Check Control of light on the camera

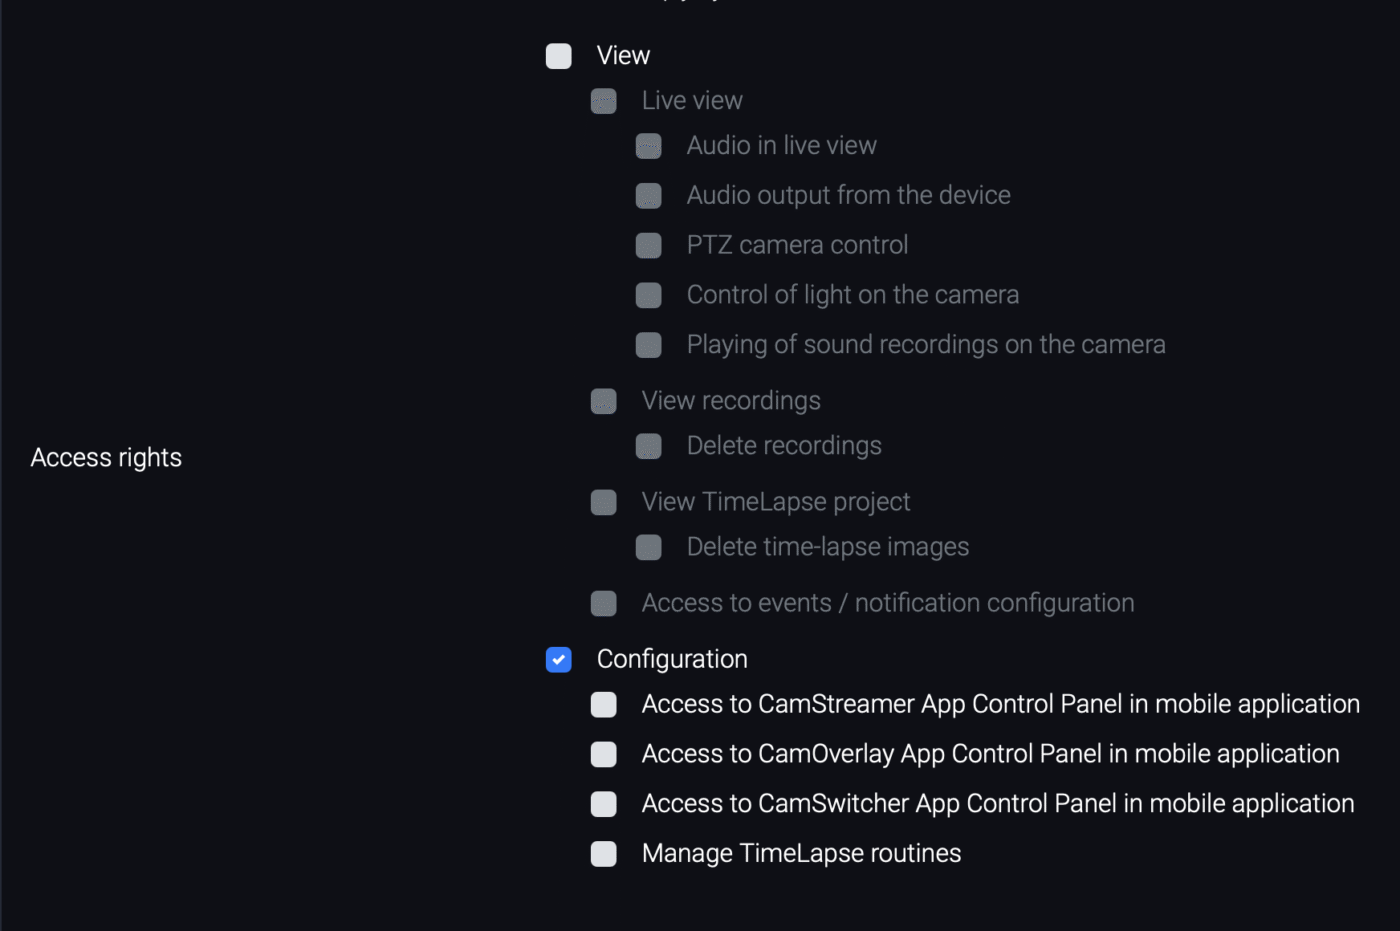point(649,295)
